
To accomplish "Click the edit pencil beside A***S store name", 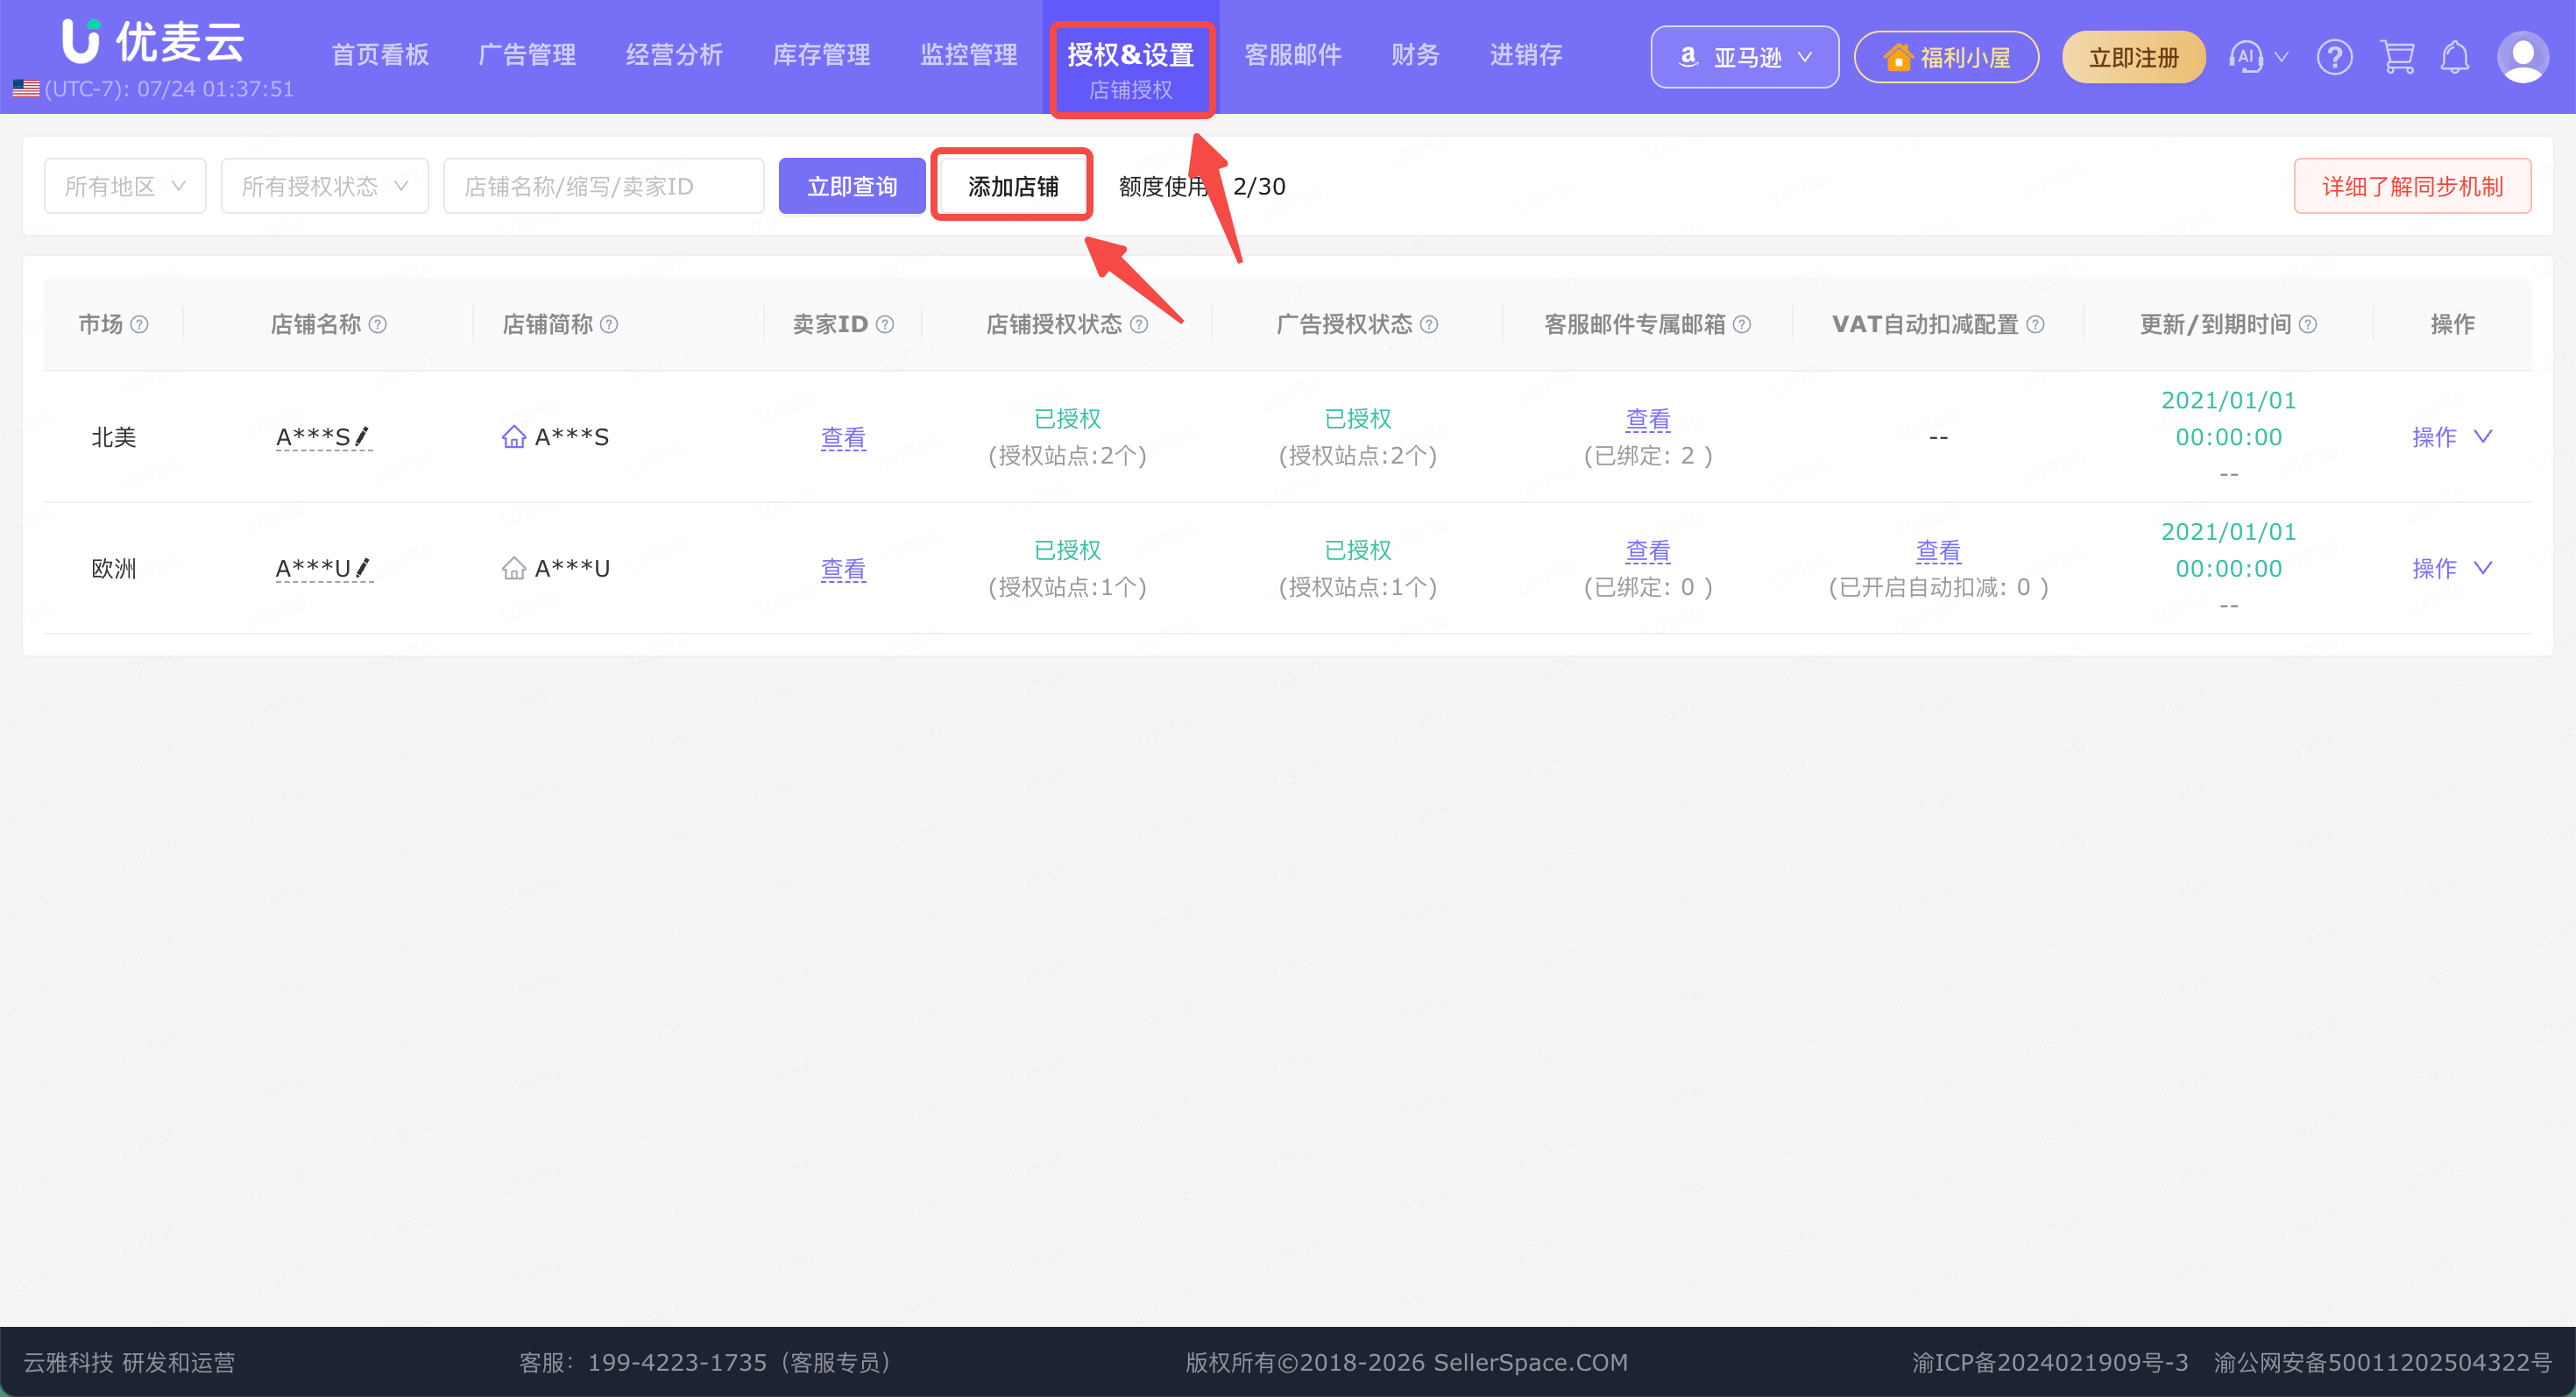I will click(x=363, y=436).
